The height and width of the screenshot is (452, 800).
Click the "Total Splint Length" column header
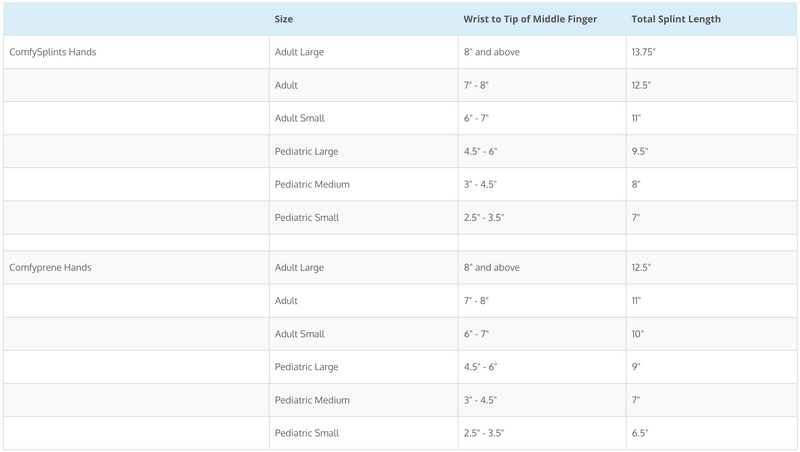[676, 19]
